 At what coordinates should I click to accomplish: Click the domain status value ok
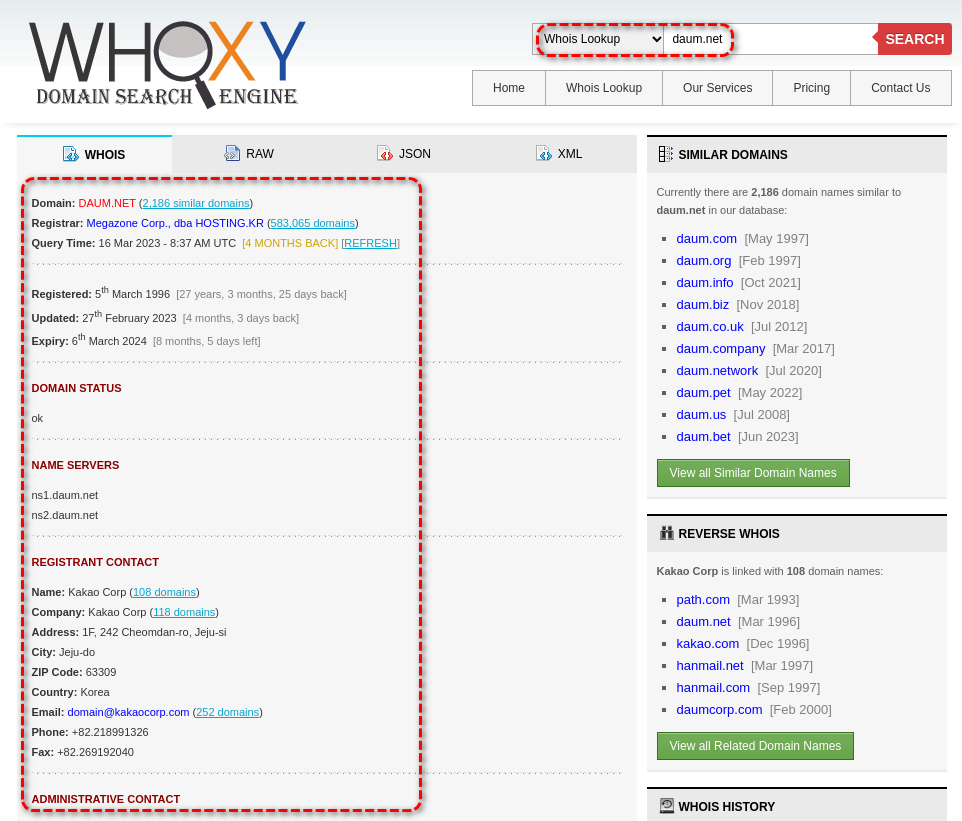click(37, 418)
